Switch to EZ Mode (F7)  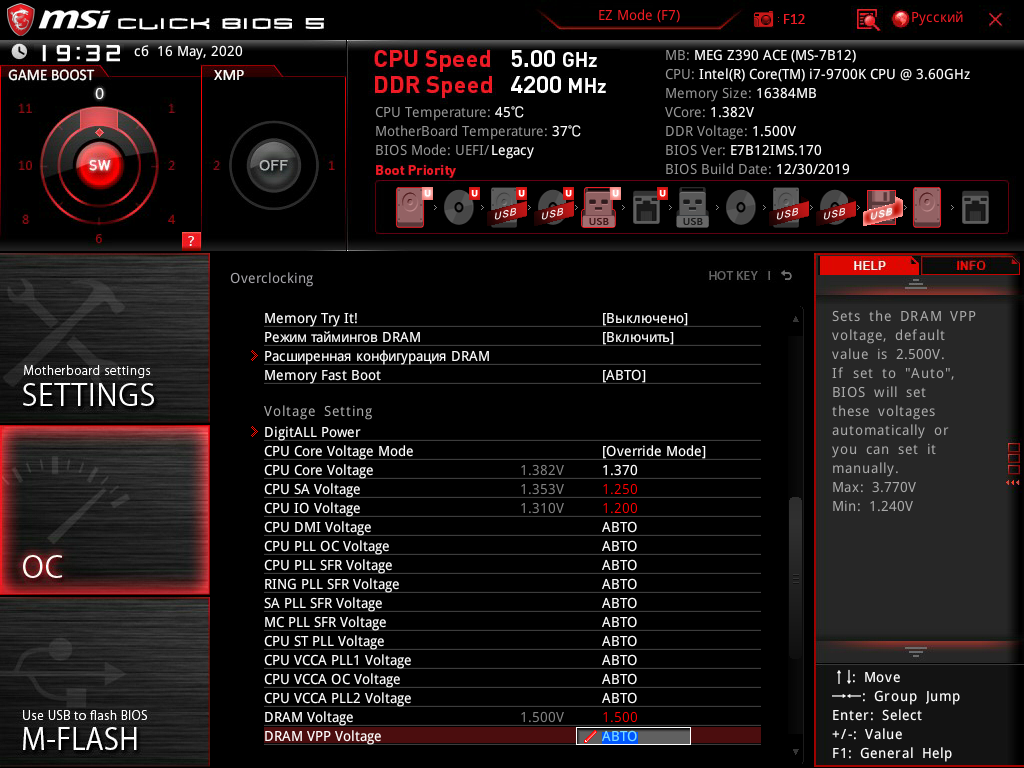click(x=639, y=16)
